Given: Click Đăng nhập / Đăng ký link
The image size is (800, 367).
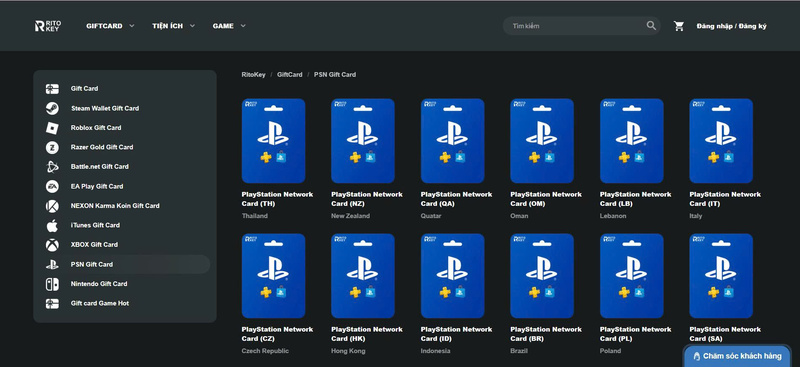Looking at the screenshot, I should click(731, 26).
